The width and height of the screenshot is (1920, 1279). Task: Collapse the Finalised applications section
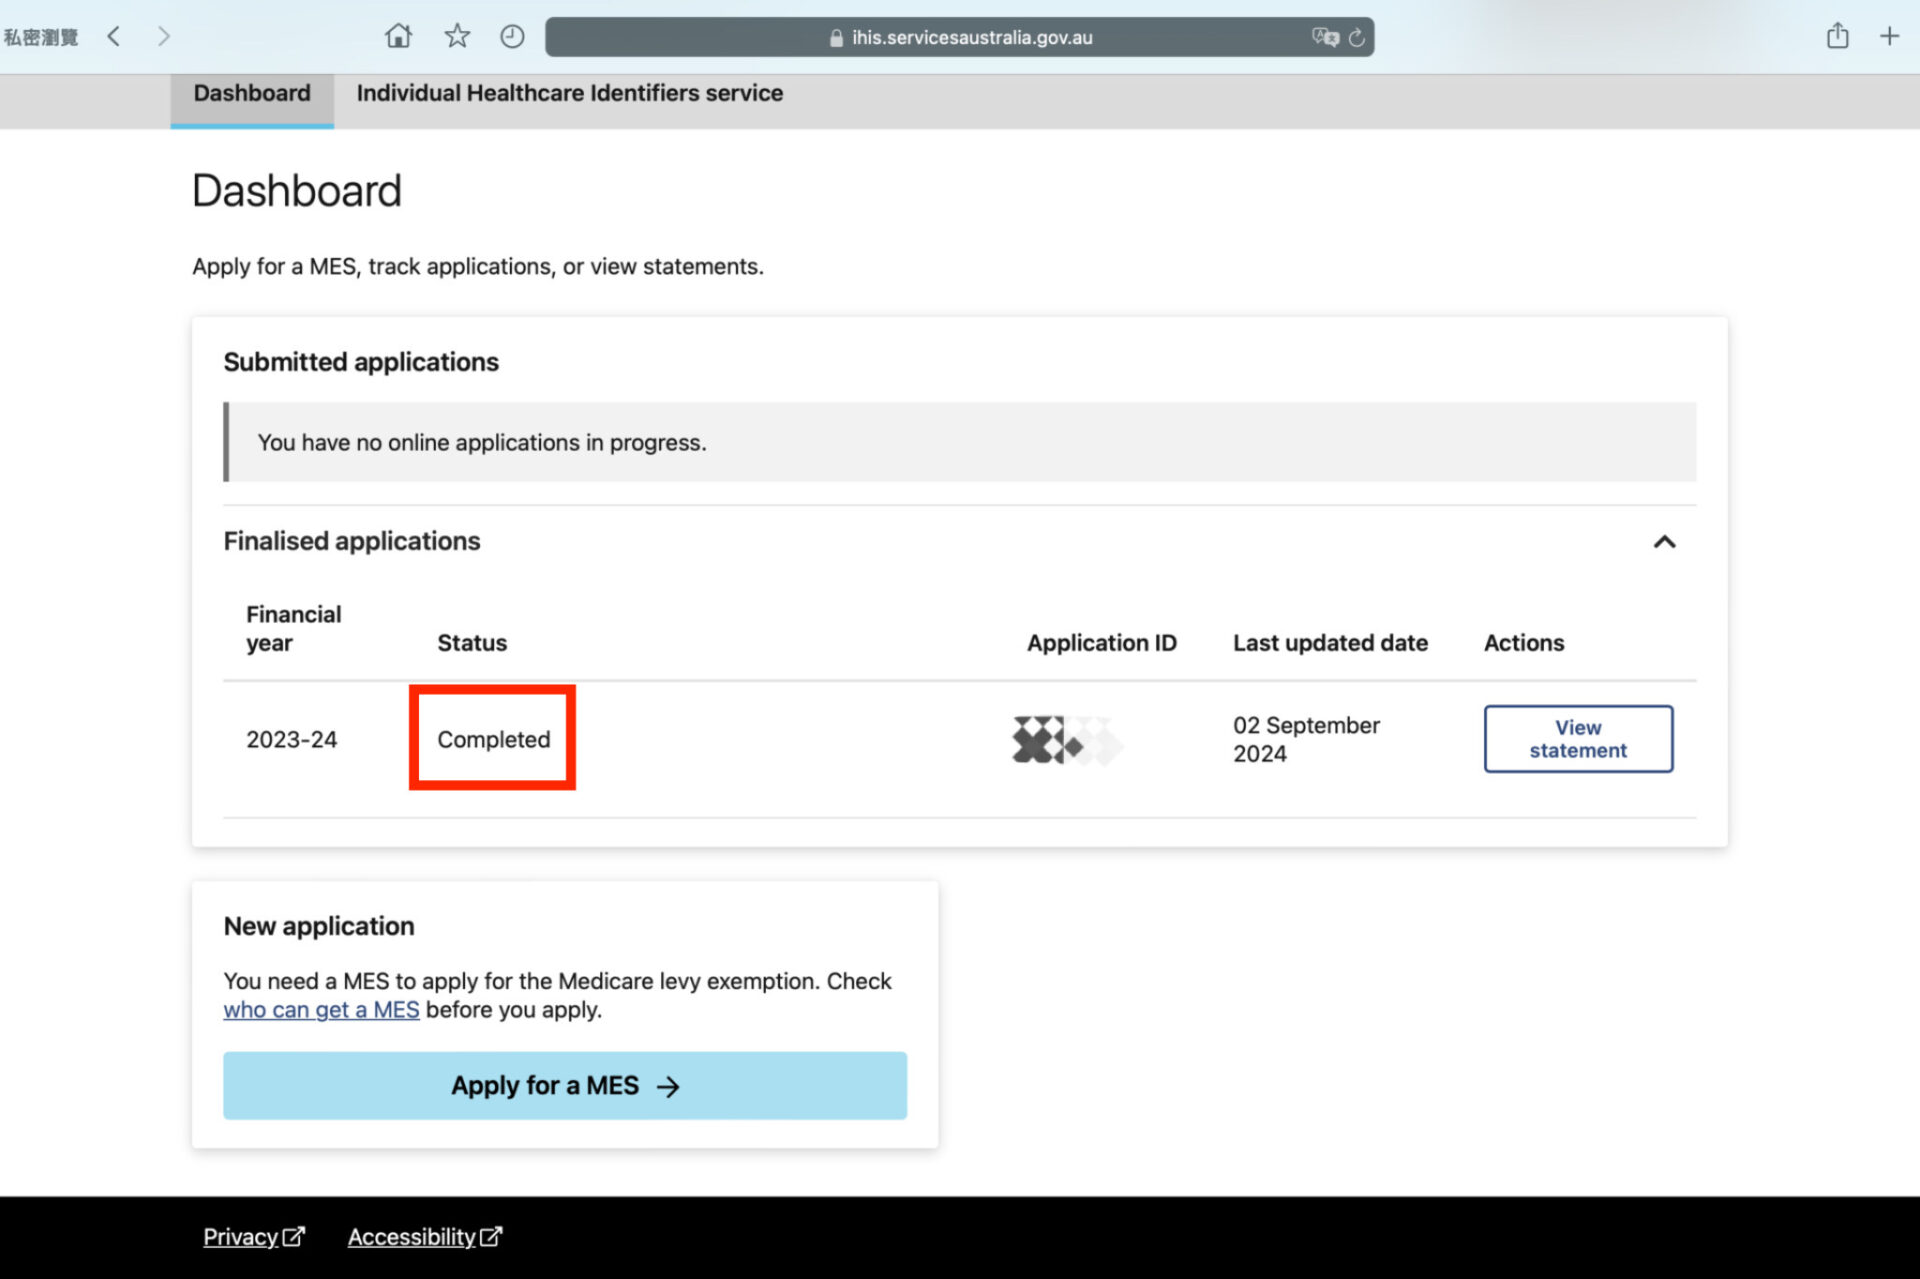click(1664, 542)
